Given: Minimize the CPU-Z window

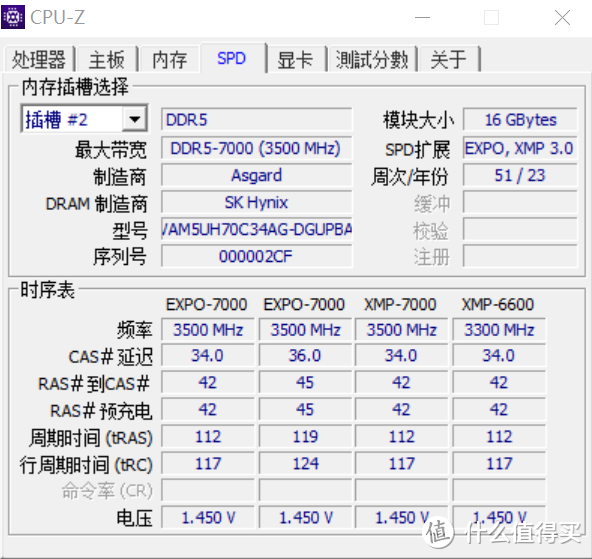Looking at the screenshot, I should point(422,17).
